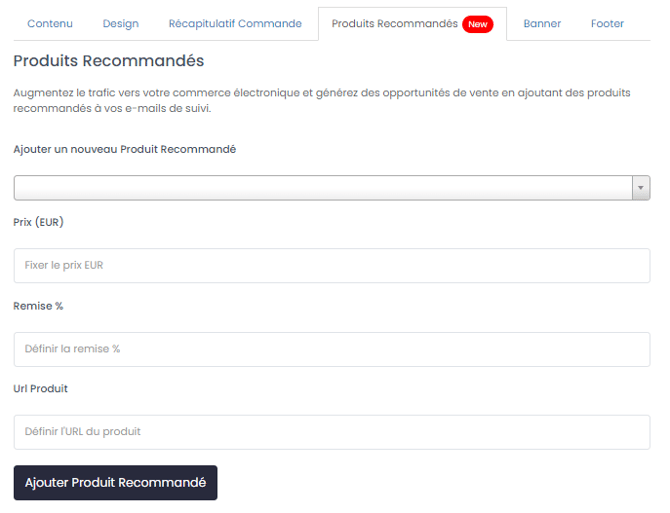Screen dimensions: 670x513
Task: Click the red New badge
Action: (477, 24)
